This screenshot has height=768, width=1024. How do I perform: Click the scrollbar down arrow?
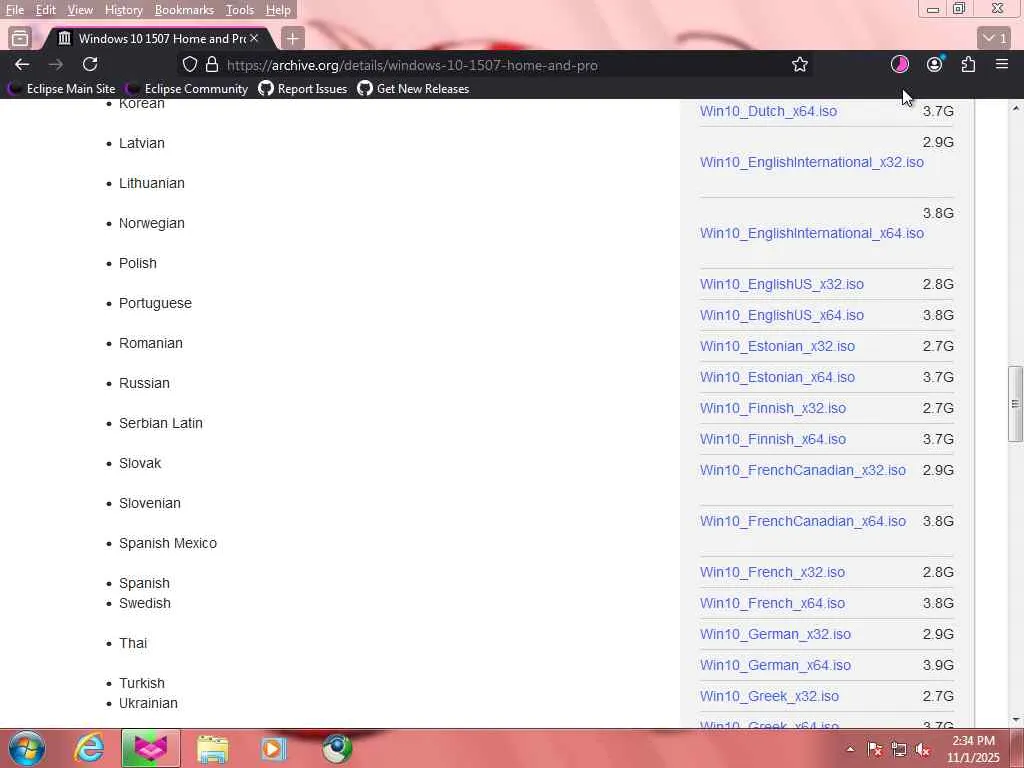1016,720
